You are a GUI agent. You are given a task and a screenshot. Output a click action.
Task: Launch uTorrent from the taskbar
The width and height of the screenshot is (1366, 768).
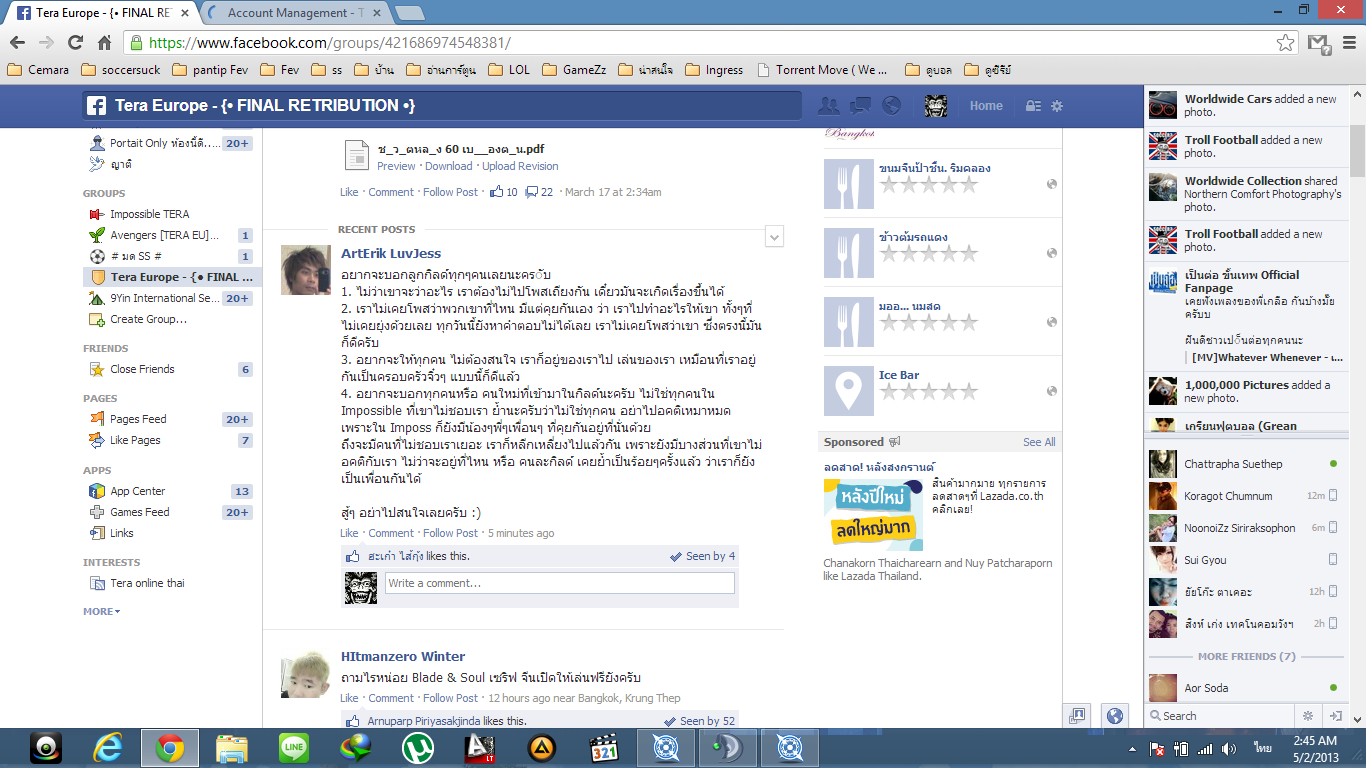(x=417, y=748)
